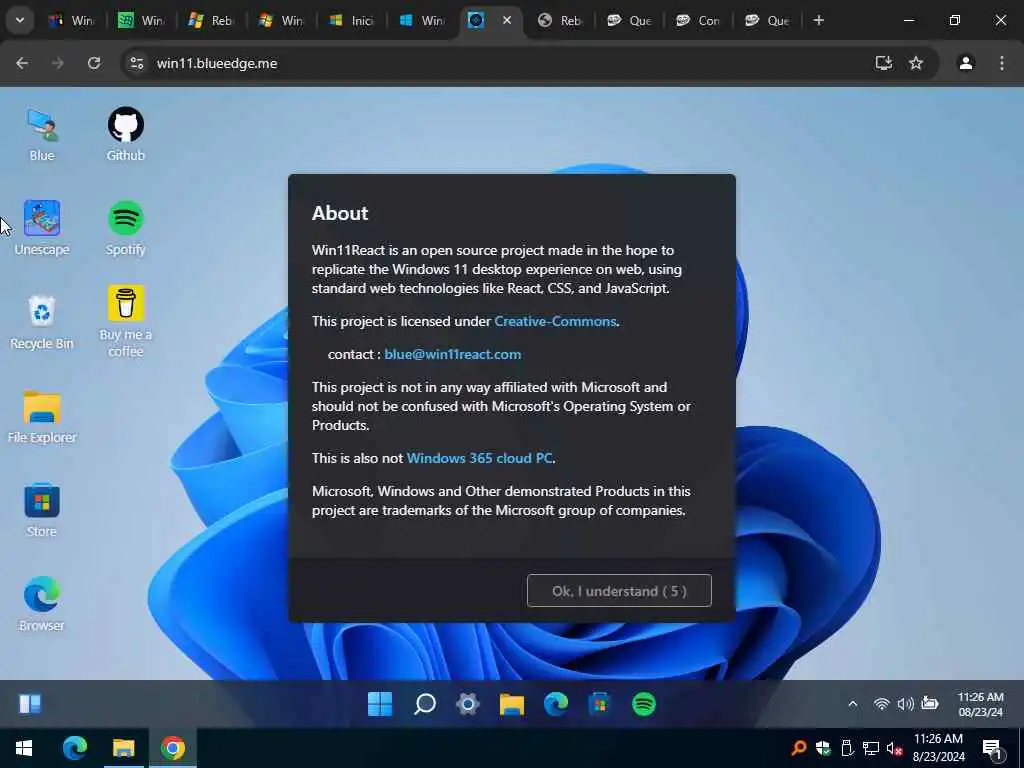Open Spotify in the Win11 taskbar
Viewport: 1024px width, 768px height.
pos(644,704)
